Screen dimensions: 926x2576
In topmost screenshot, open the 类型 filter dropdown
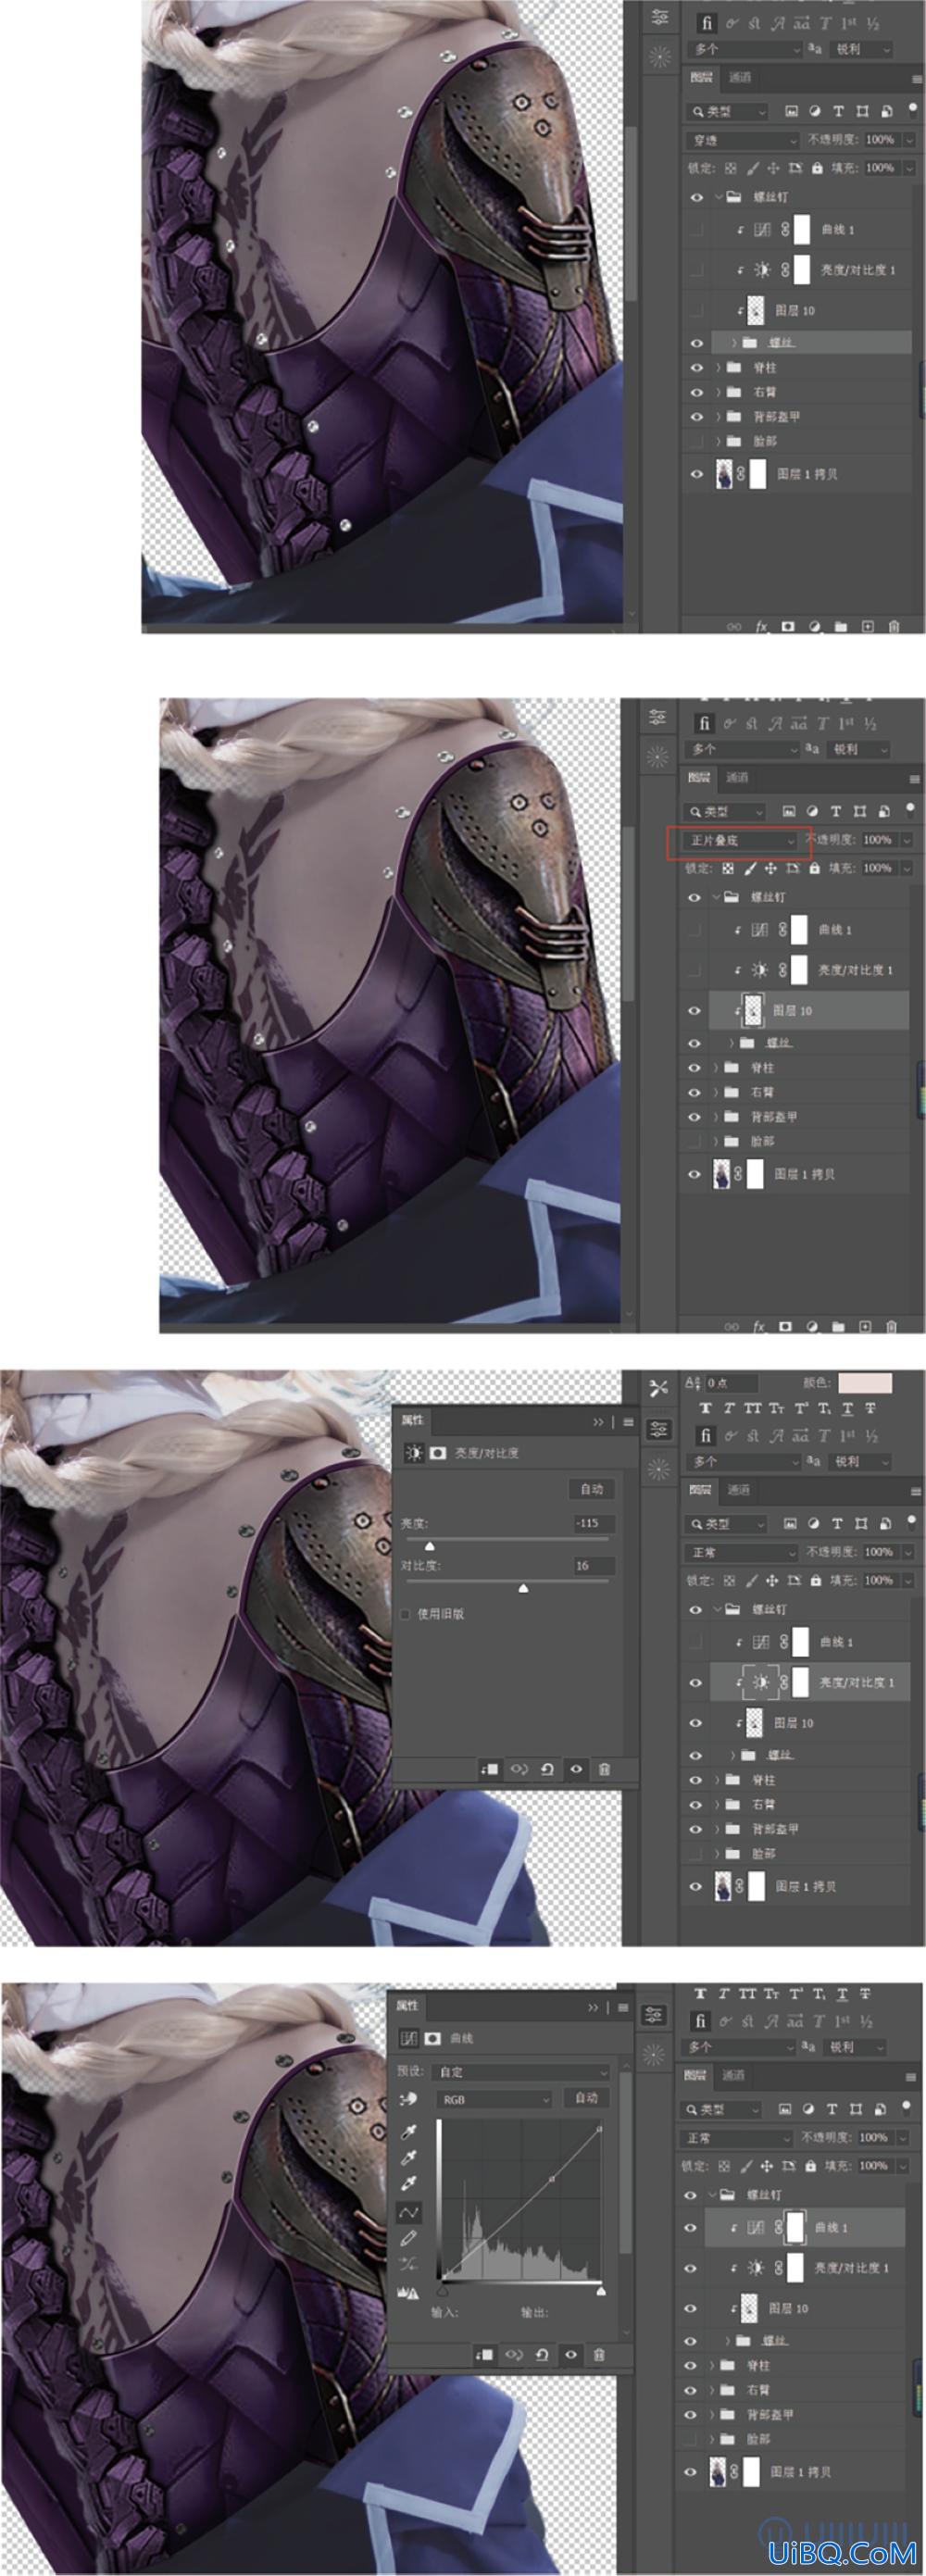[x=728, y=111]
